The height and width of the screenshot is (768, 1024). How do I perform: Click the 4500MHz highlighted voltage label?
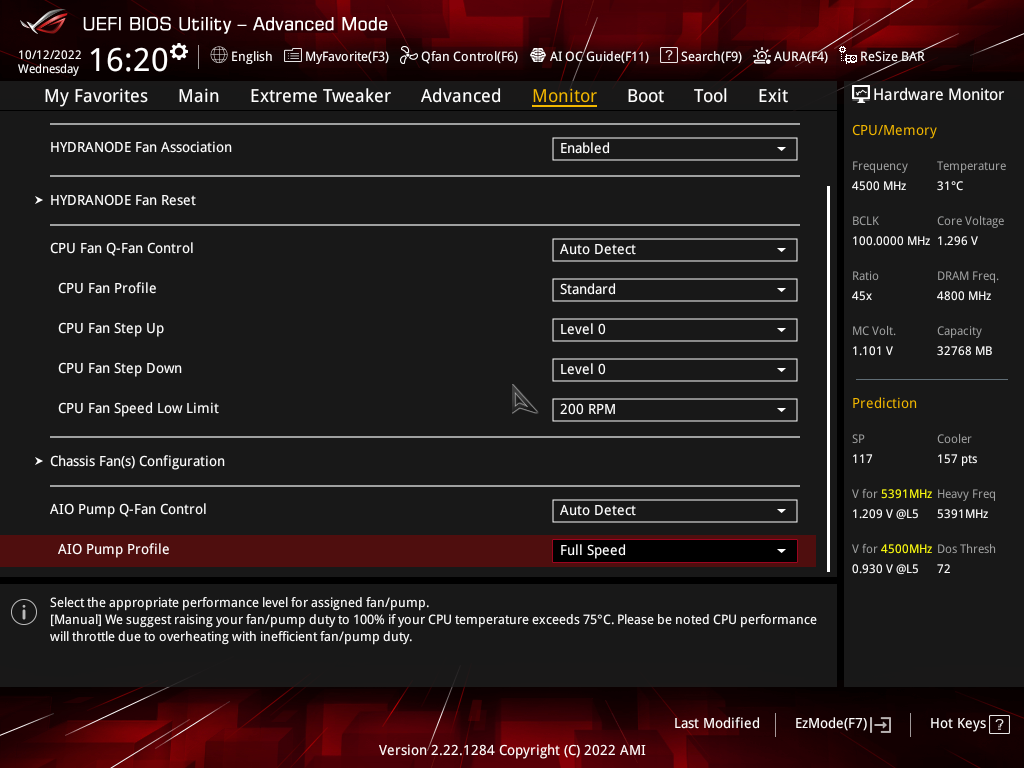tap(906, 549)
